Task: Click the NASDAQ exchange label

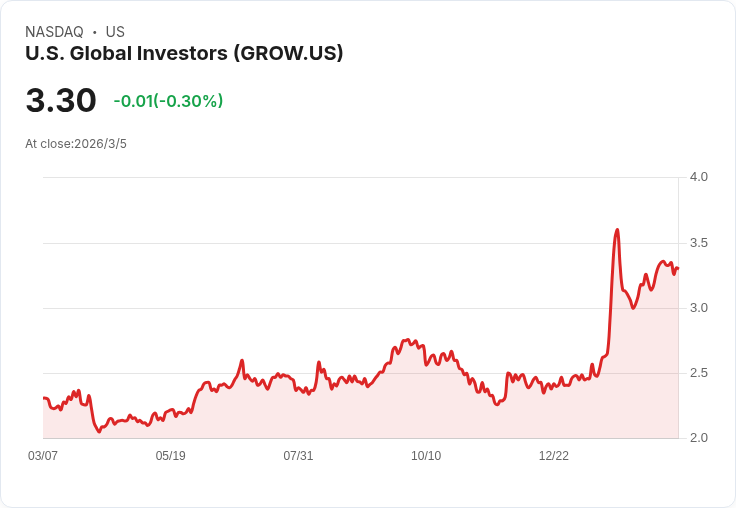Action: click(x=54, y=32)
